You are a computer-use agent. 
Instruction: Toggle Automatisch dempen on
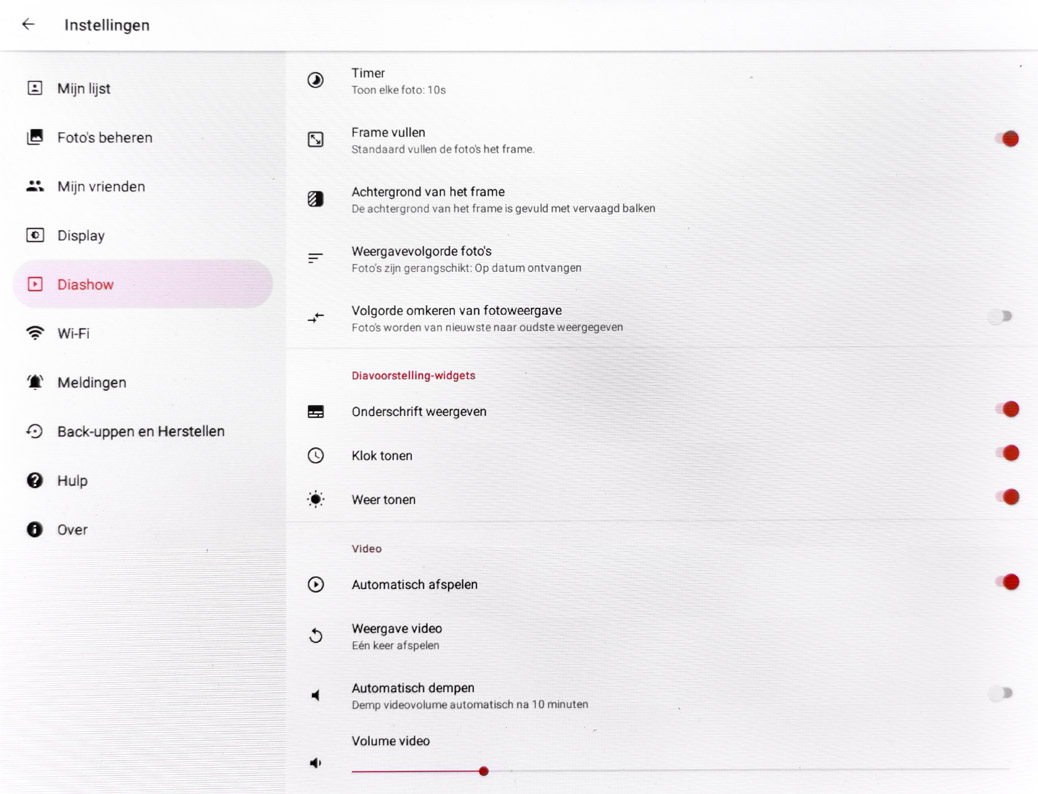1000,693
